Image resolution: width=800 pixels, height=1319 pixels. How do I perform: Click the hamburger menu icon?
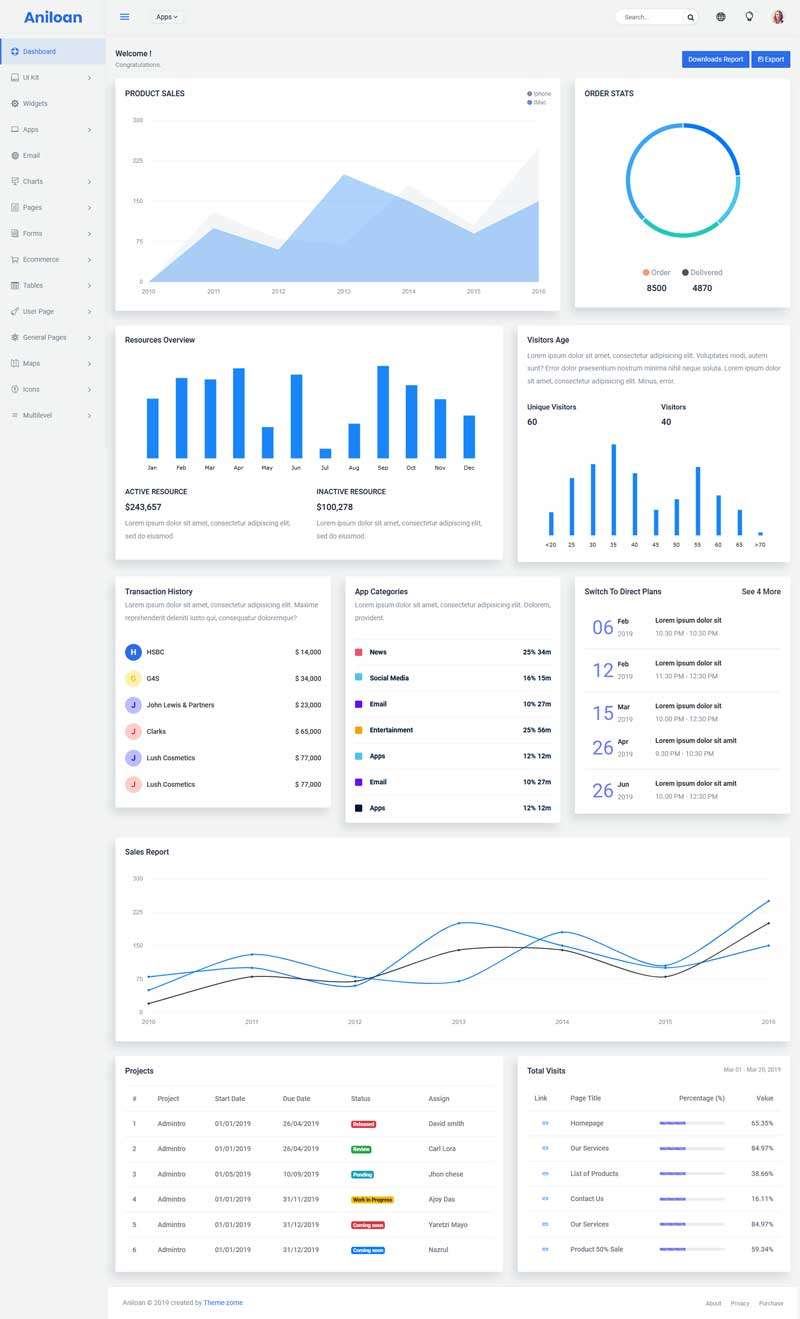[x=124, y=17]
